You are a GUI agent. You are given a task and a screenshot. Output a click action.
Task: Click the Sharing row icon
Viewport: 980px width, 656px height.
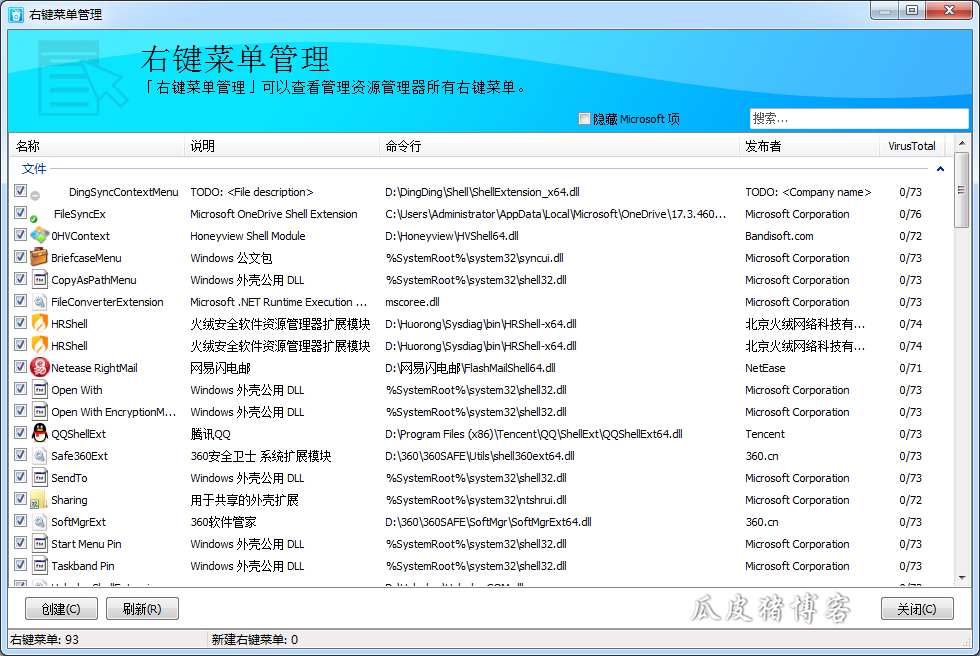click(39, 500)
